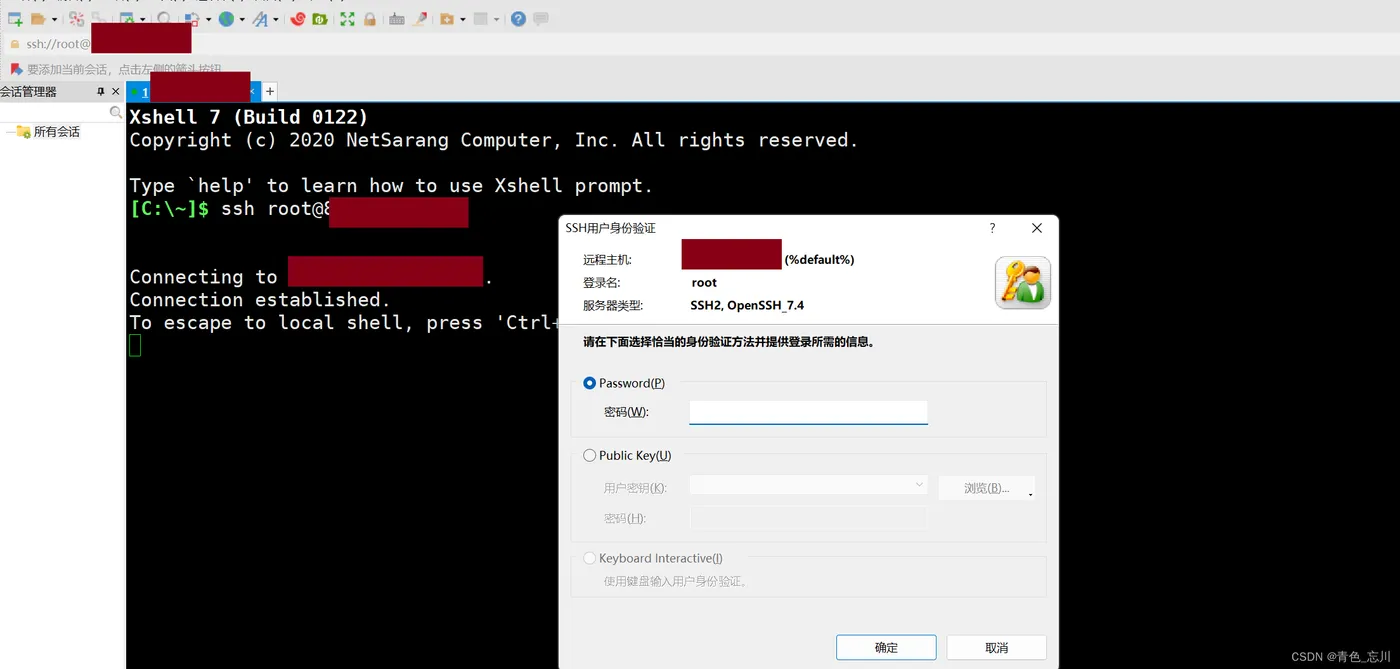The height and width of the screenshot is (669, 1400).
Task: Click the 'SSH2, OpenSSH_7.4' server type text
Action: (747, 306)
